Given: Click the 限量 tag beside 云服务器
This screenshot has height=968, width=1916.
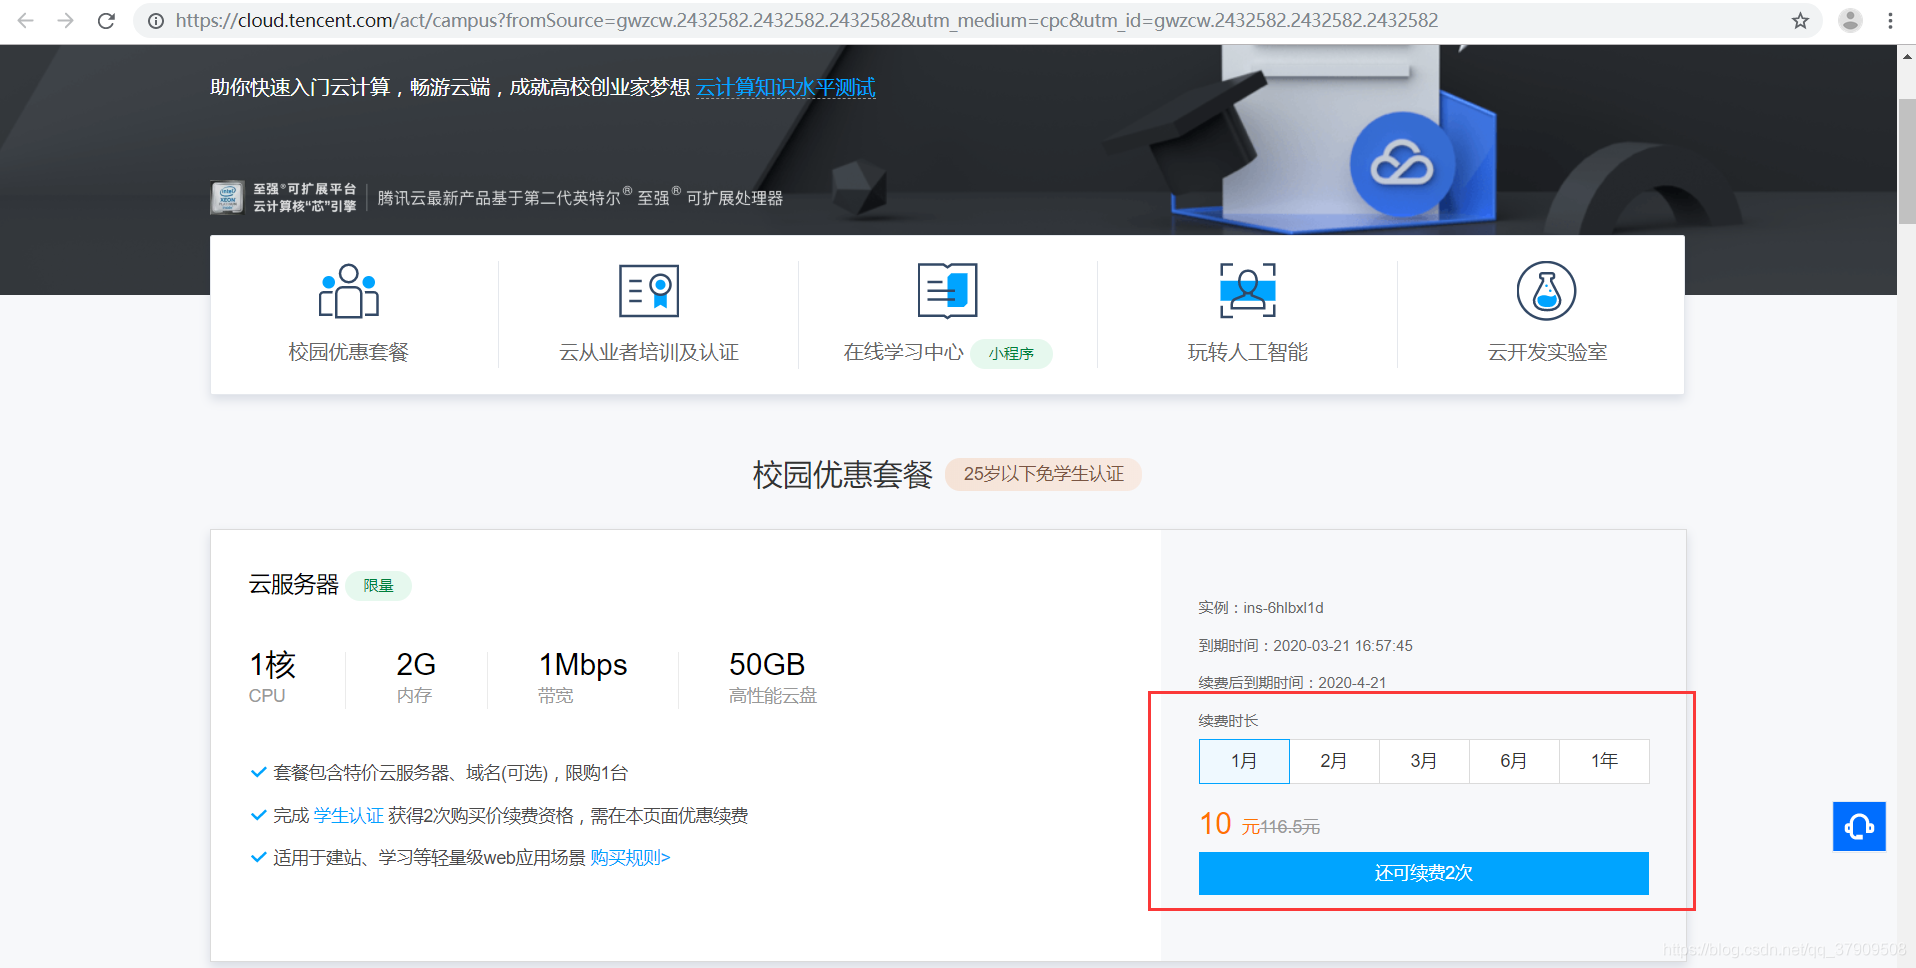Looking at the screenshot, I should coord(378,586).
